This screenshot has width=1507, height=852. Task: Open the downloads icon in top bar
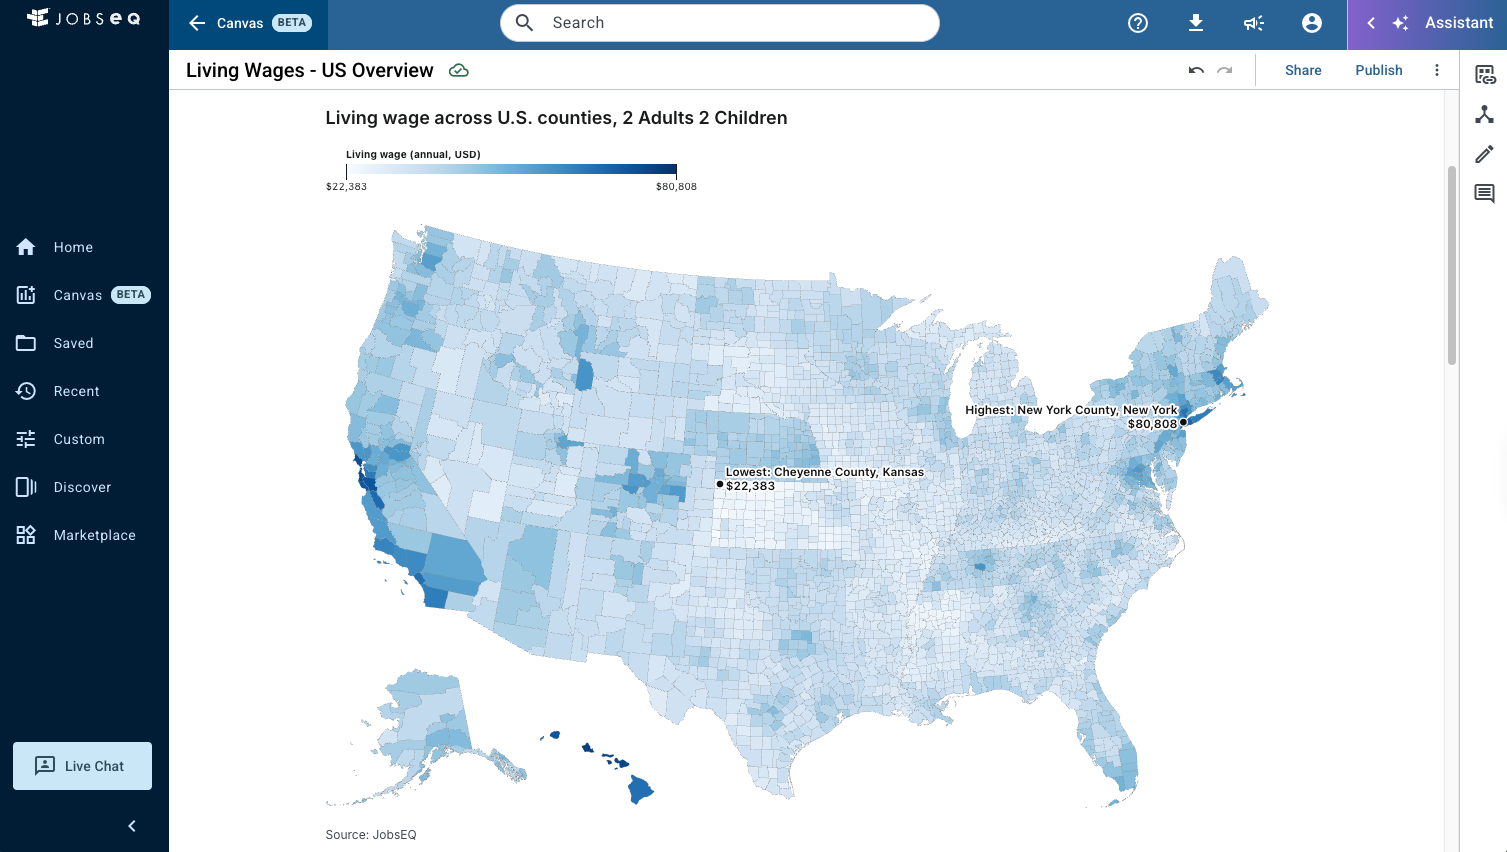pyautogui.click(x=1196, y=23)
